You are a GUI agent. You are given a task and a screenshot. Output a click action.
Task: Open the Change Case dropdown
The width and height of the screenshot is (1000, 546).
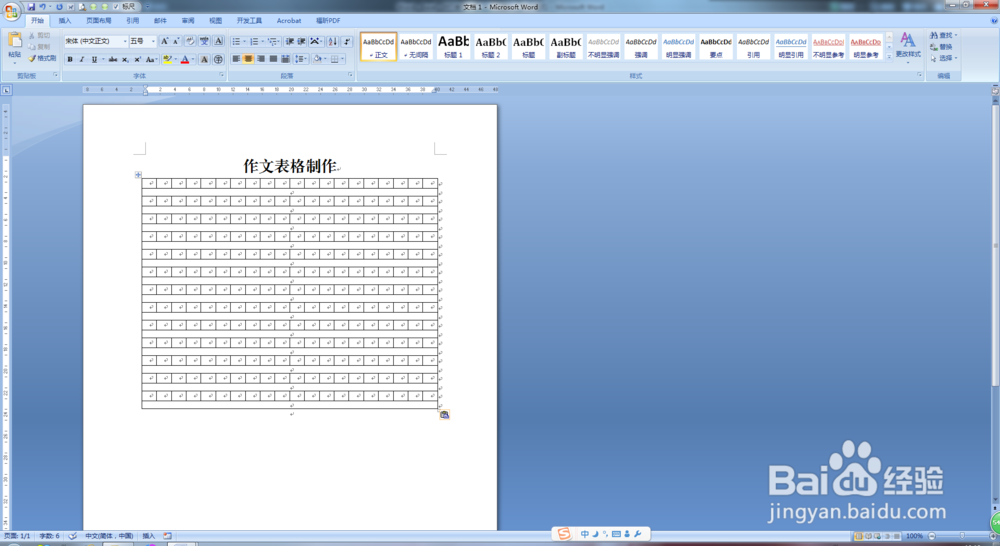(x=151, y=59)
